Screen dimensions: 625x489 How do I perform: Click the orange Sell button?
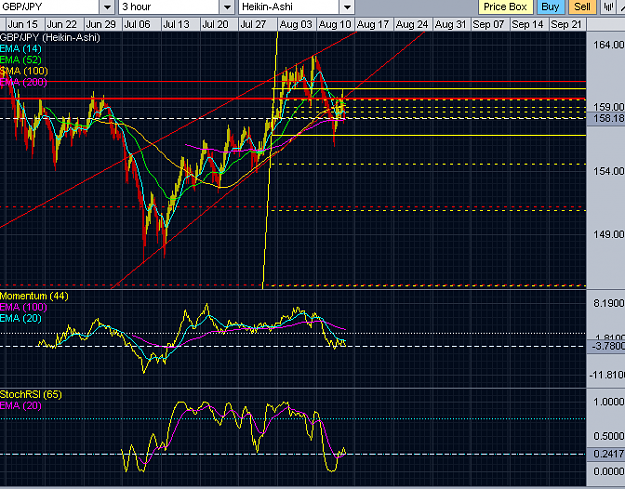click(582, 7)
